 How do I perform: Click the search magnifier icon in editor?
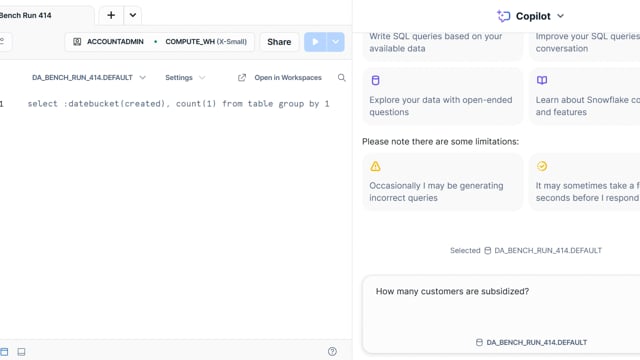pyautogui.click(x=342, y=78)
